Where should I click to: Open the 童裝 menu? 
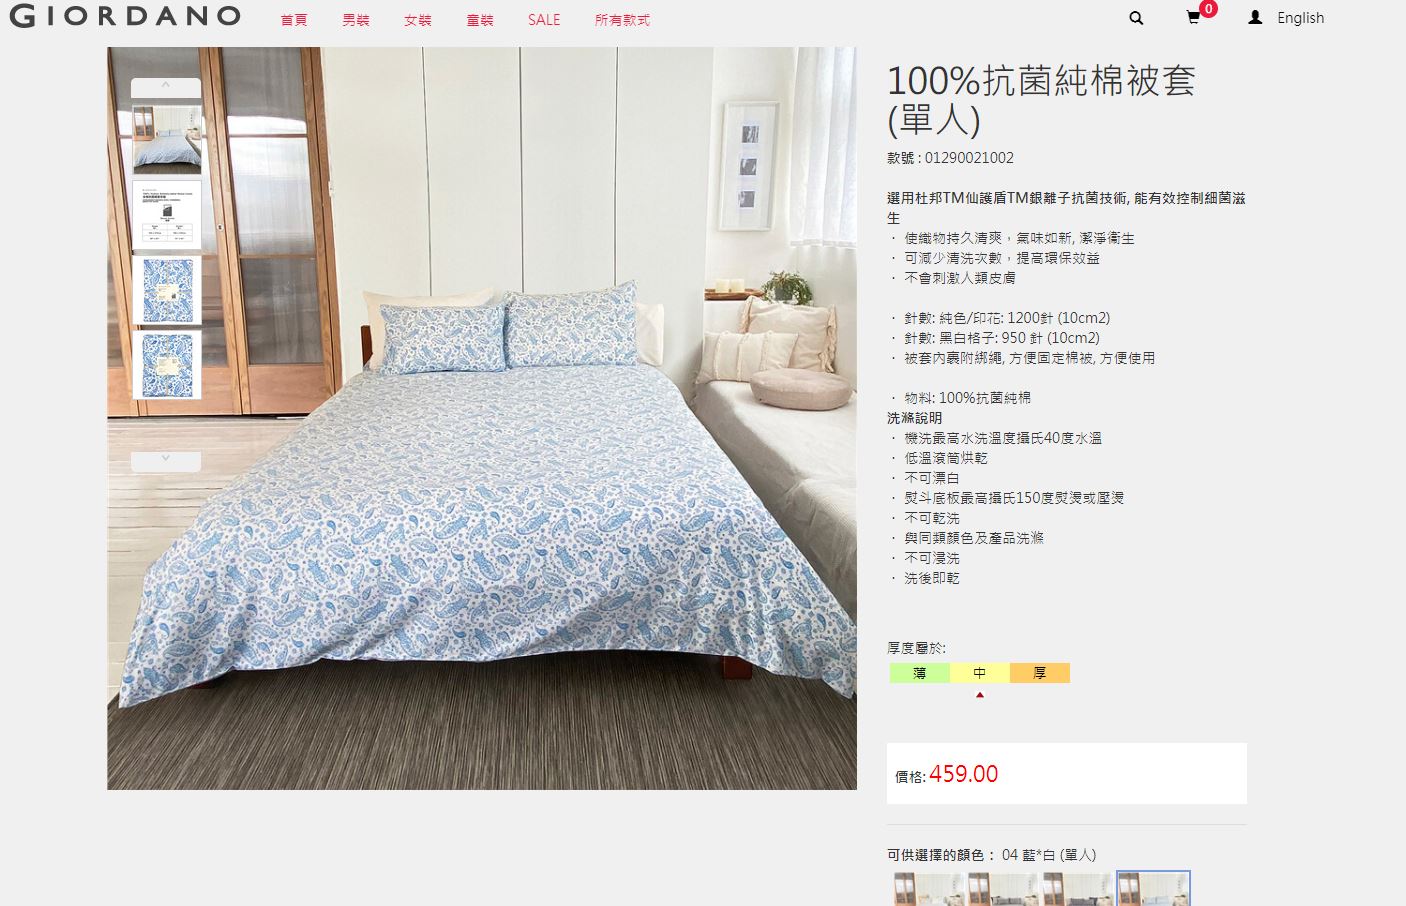tap(480, 20)
